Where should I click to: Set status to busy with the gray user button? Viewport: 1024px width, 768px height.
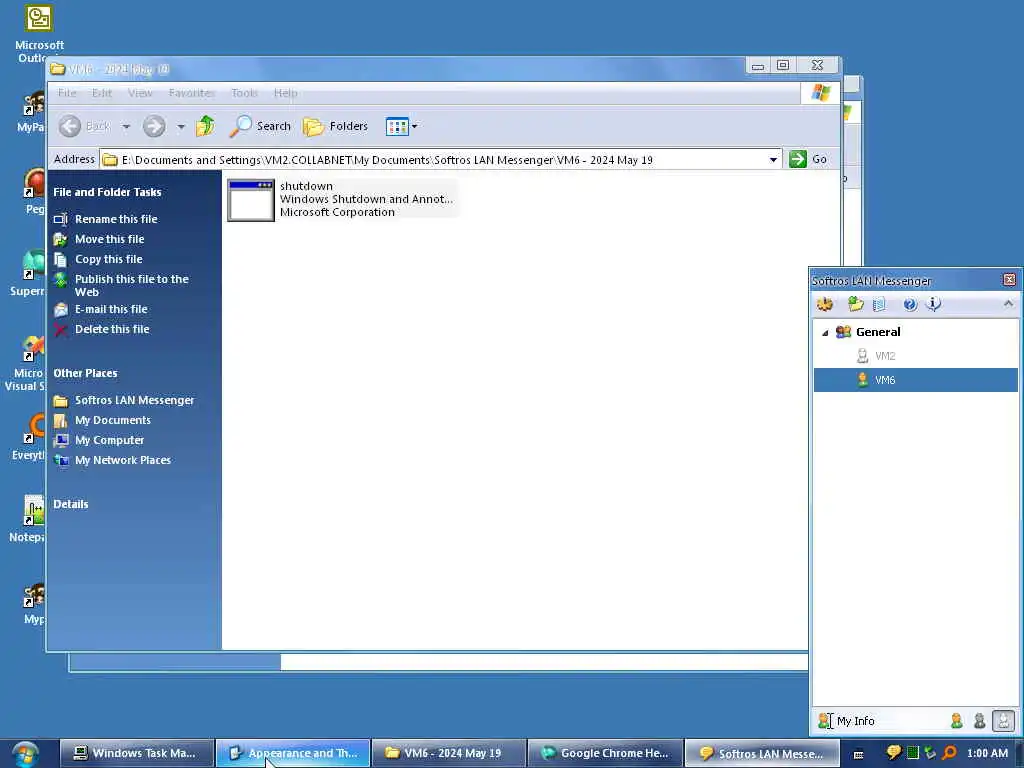(x=980, y=721)
